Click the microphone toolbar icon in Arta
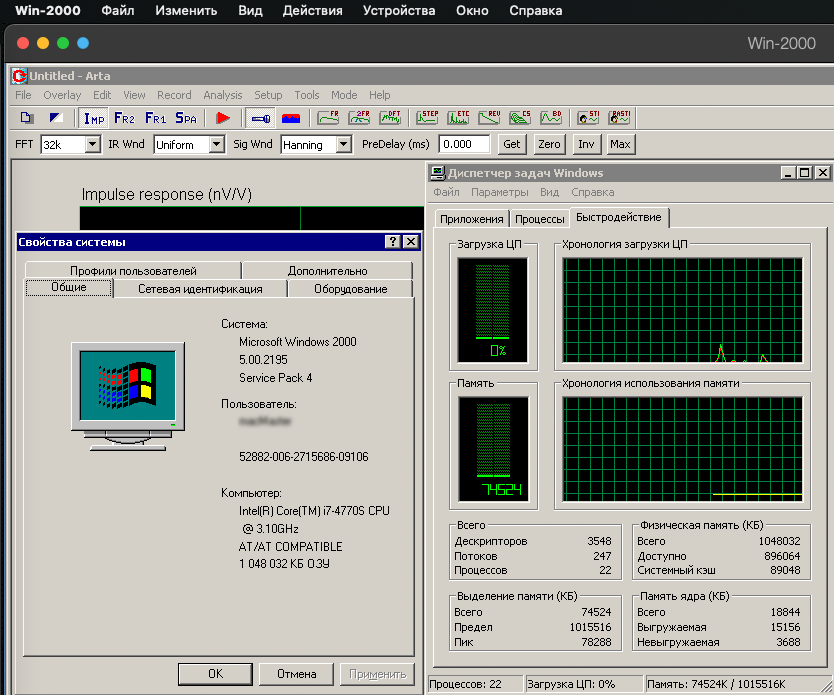Image resolution: width=834 pixels, height=695 pixels. (x=261, y=118)
